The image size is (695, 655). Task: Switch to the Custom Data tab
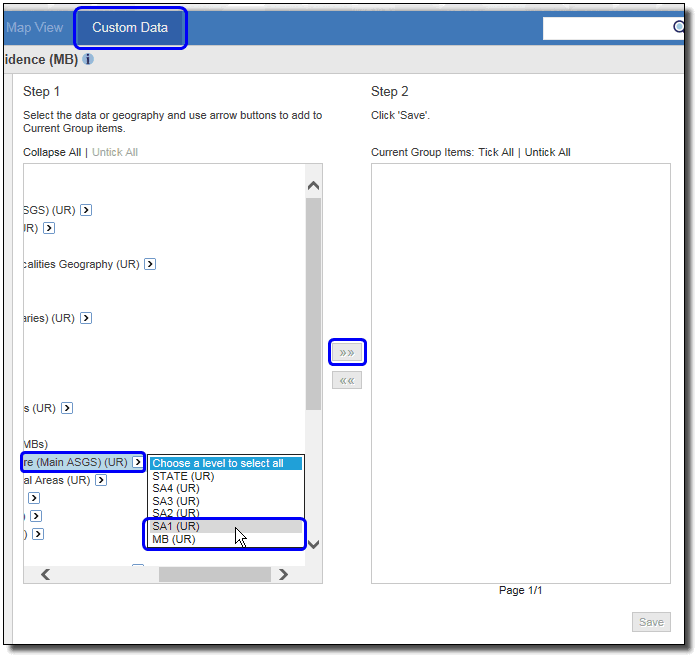pos(130,28)
